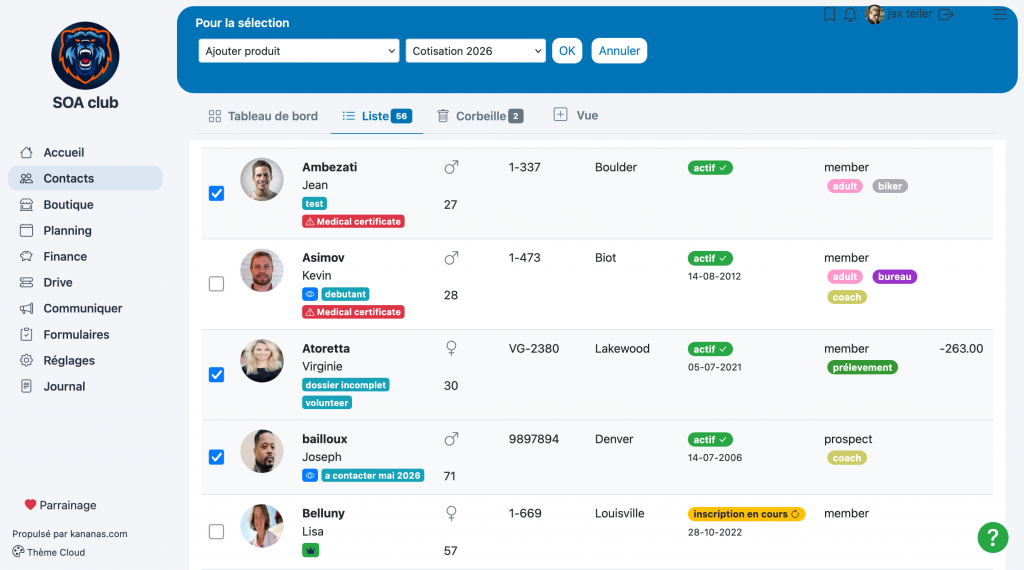
Task: Open Atoretta Virginie's profile photo
Action: pos(262,360)
